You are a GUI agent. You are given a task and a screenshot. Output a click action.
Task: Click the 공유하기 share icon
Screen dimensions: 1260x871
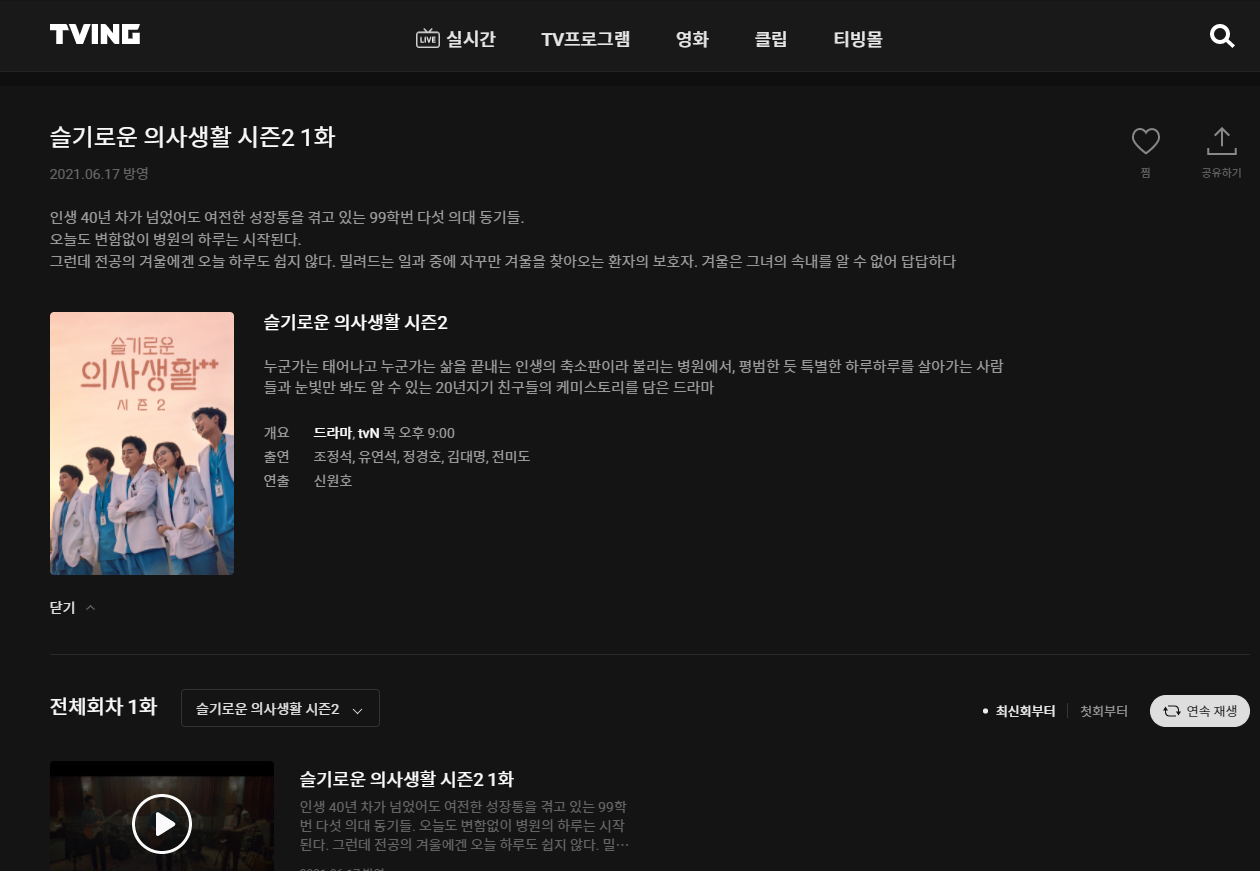click(x=1221, y=142)
